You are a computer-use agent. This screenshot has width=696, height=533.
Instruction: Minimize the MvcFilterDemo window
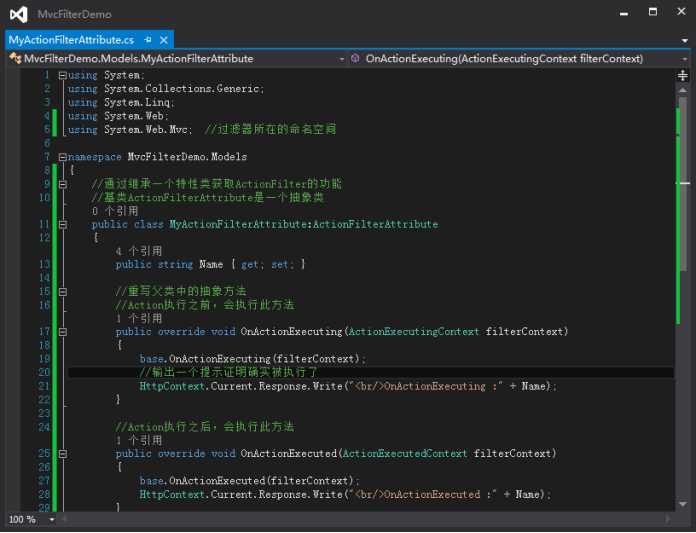[x=624, y=13]
